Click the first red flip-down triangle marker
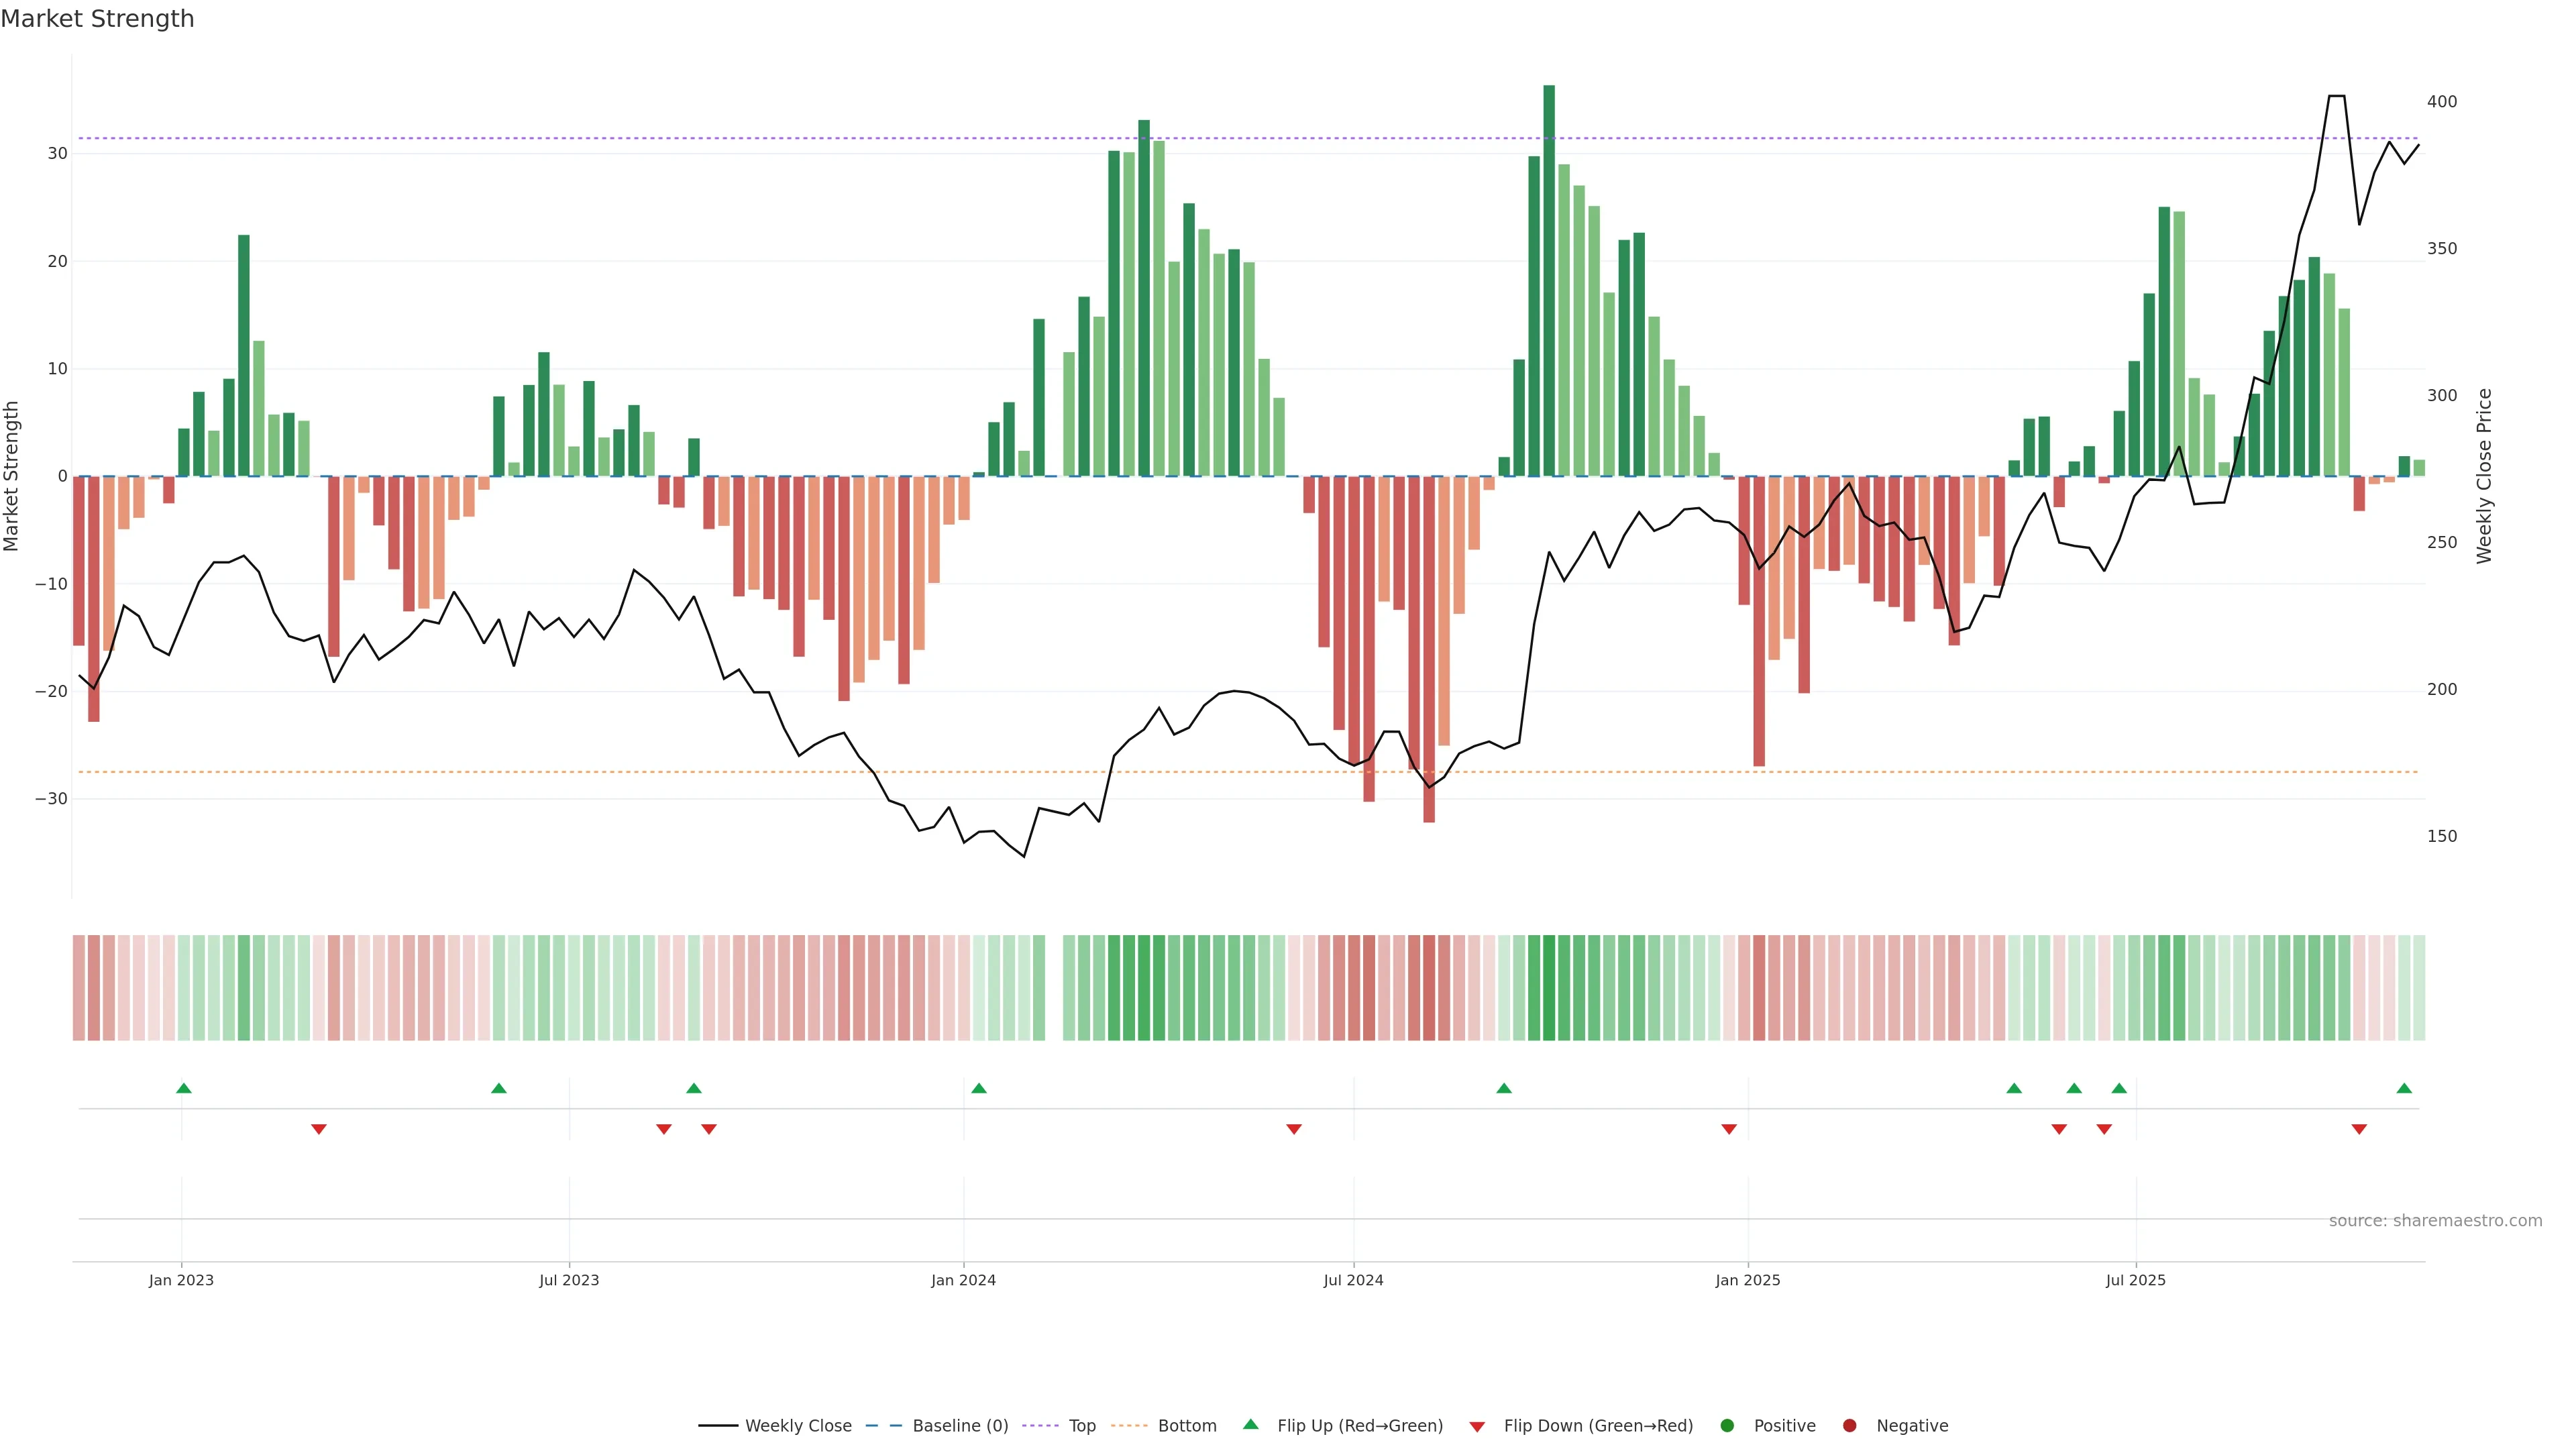 pyautogui.click(x=319, y=1129)
